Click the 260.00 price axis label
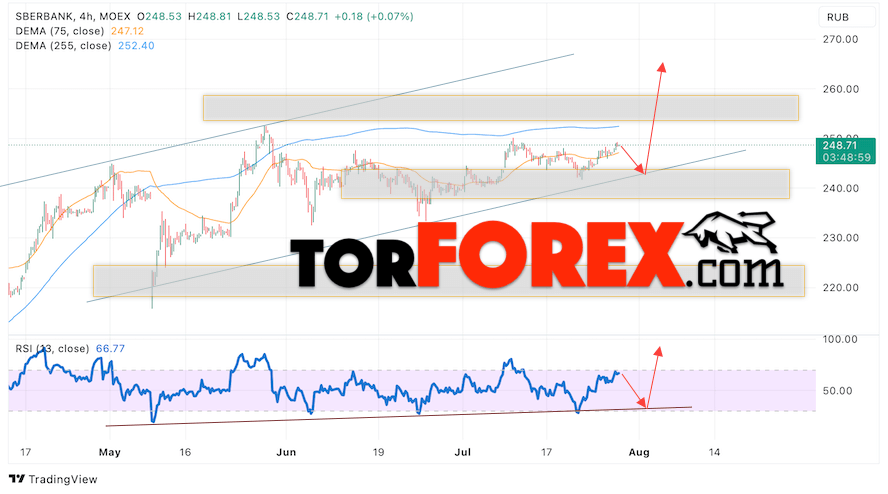888x494 pixels. (x=840, y=89)
